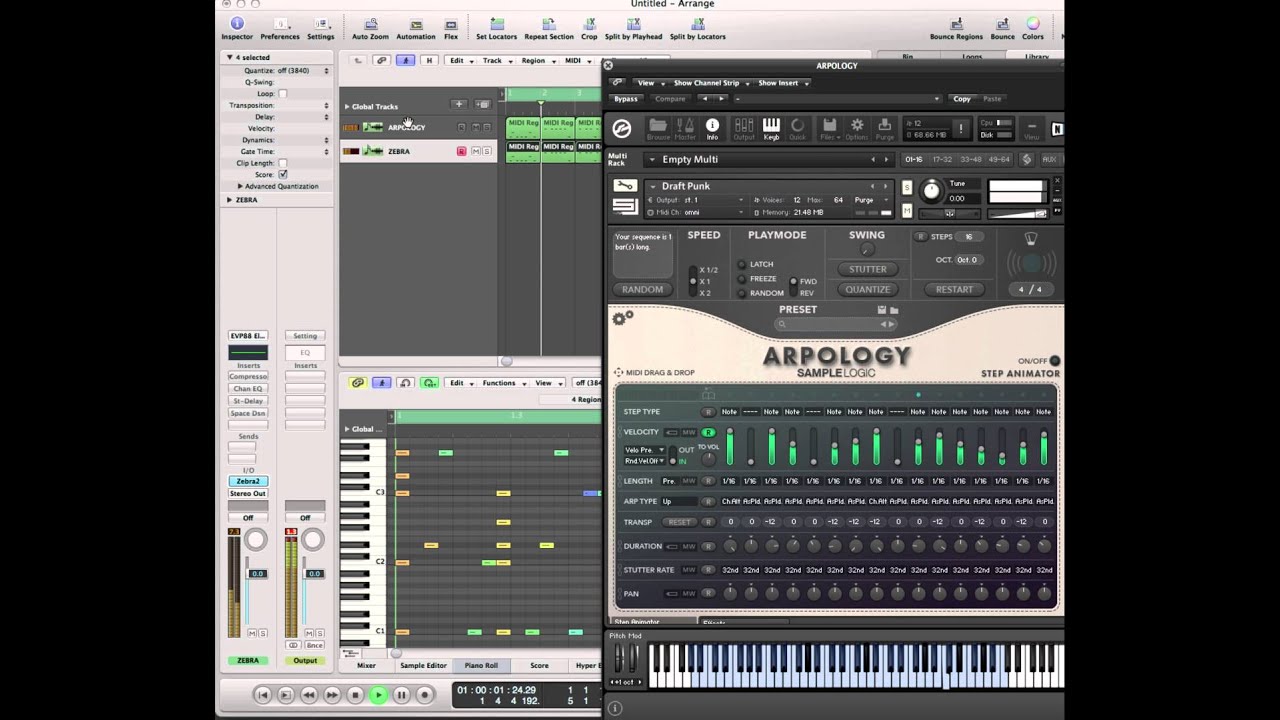1280x720 pixels.
Task: Toggle record enable on the ZEBRA track
Action: point(461,151)
